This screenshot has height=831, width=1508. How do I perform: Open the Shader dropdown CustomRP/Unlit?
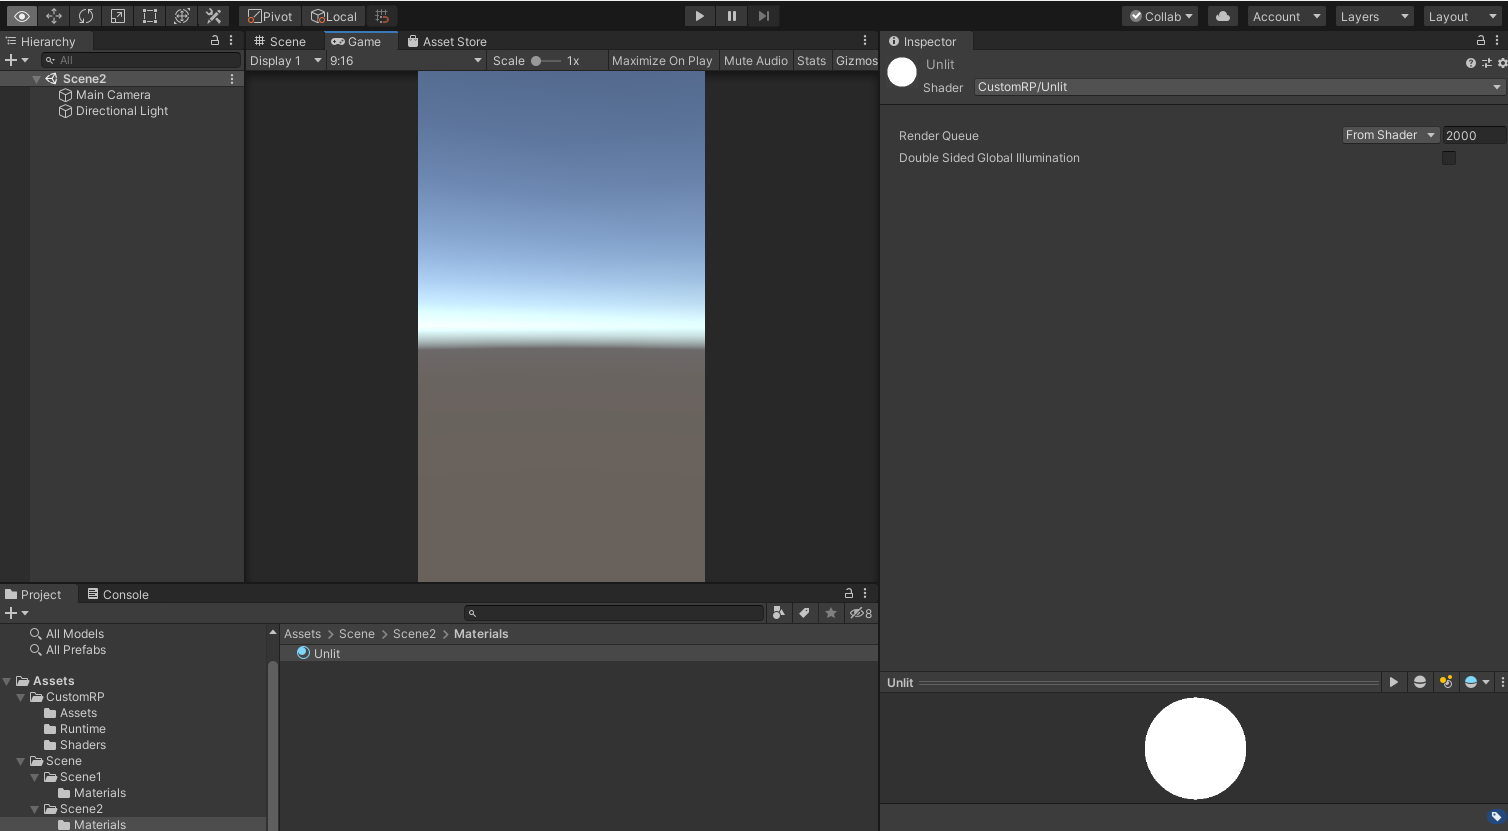(1239, 87)
